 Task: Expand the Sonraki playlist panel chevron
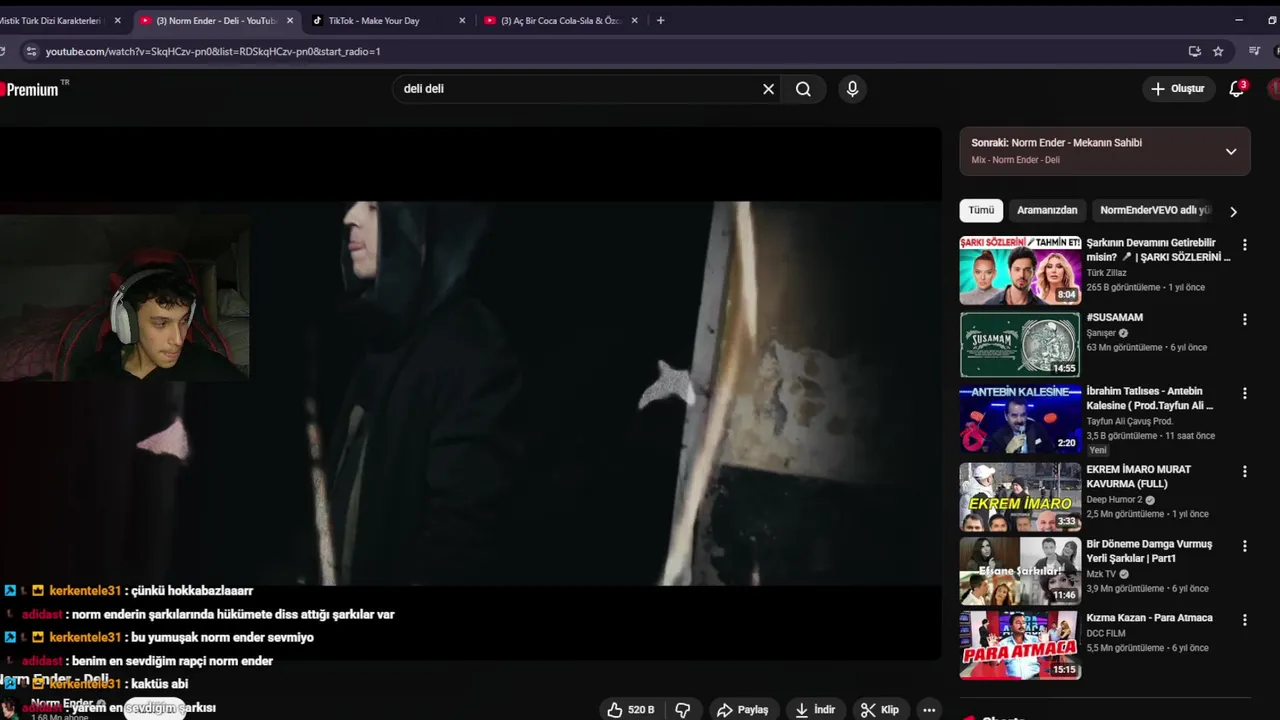click(1231, 151)
